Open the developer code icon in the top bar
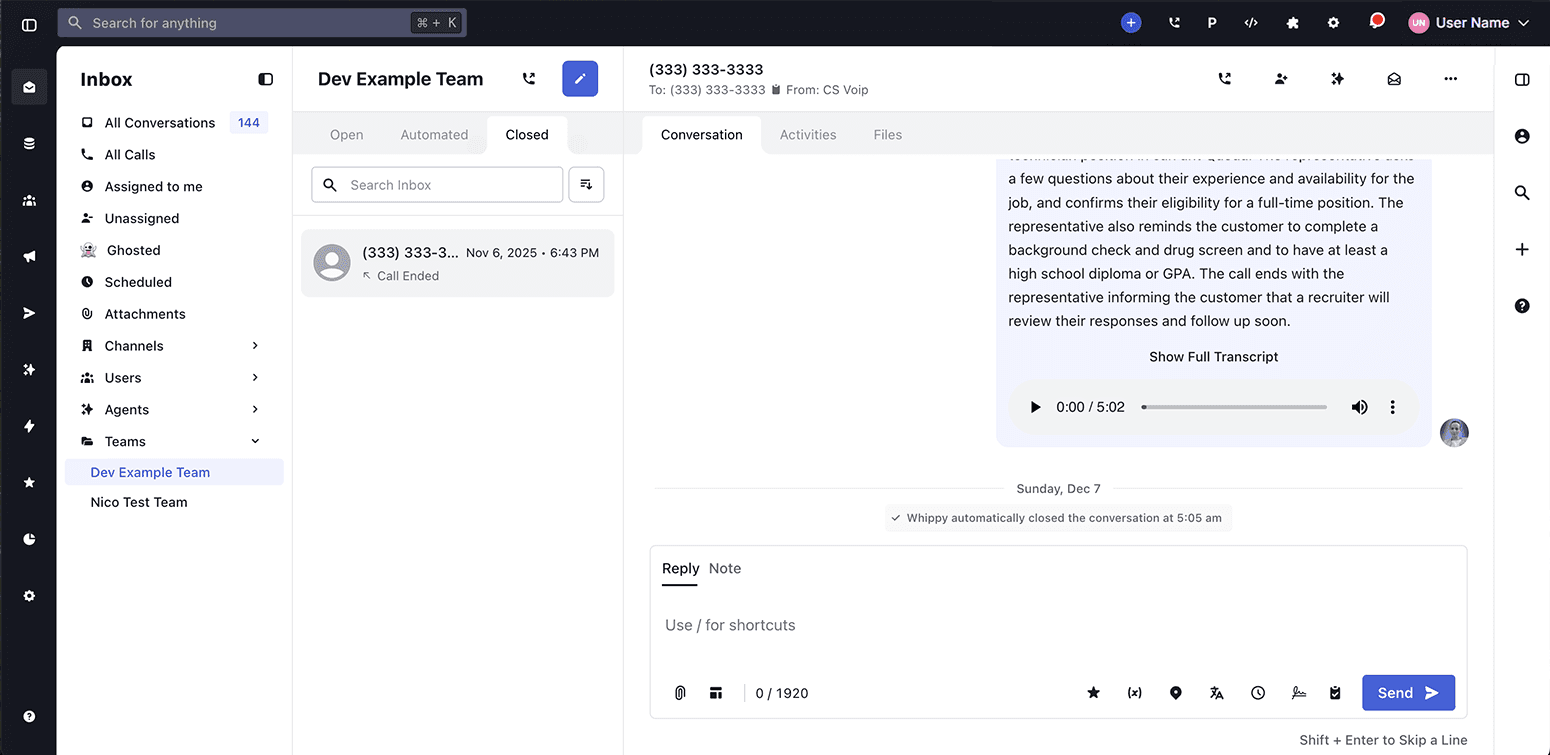 click(1251, 21)
